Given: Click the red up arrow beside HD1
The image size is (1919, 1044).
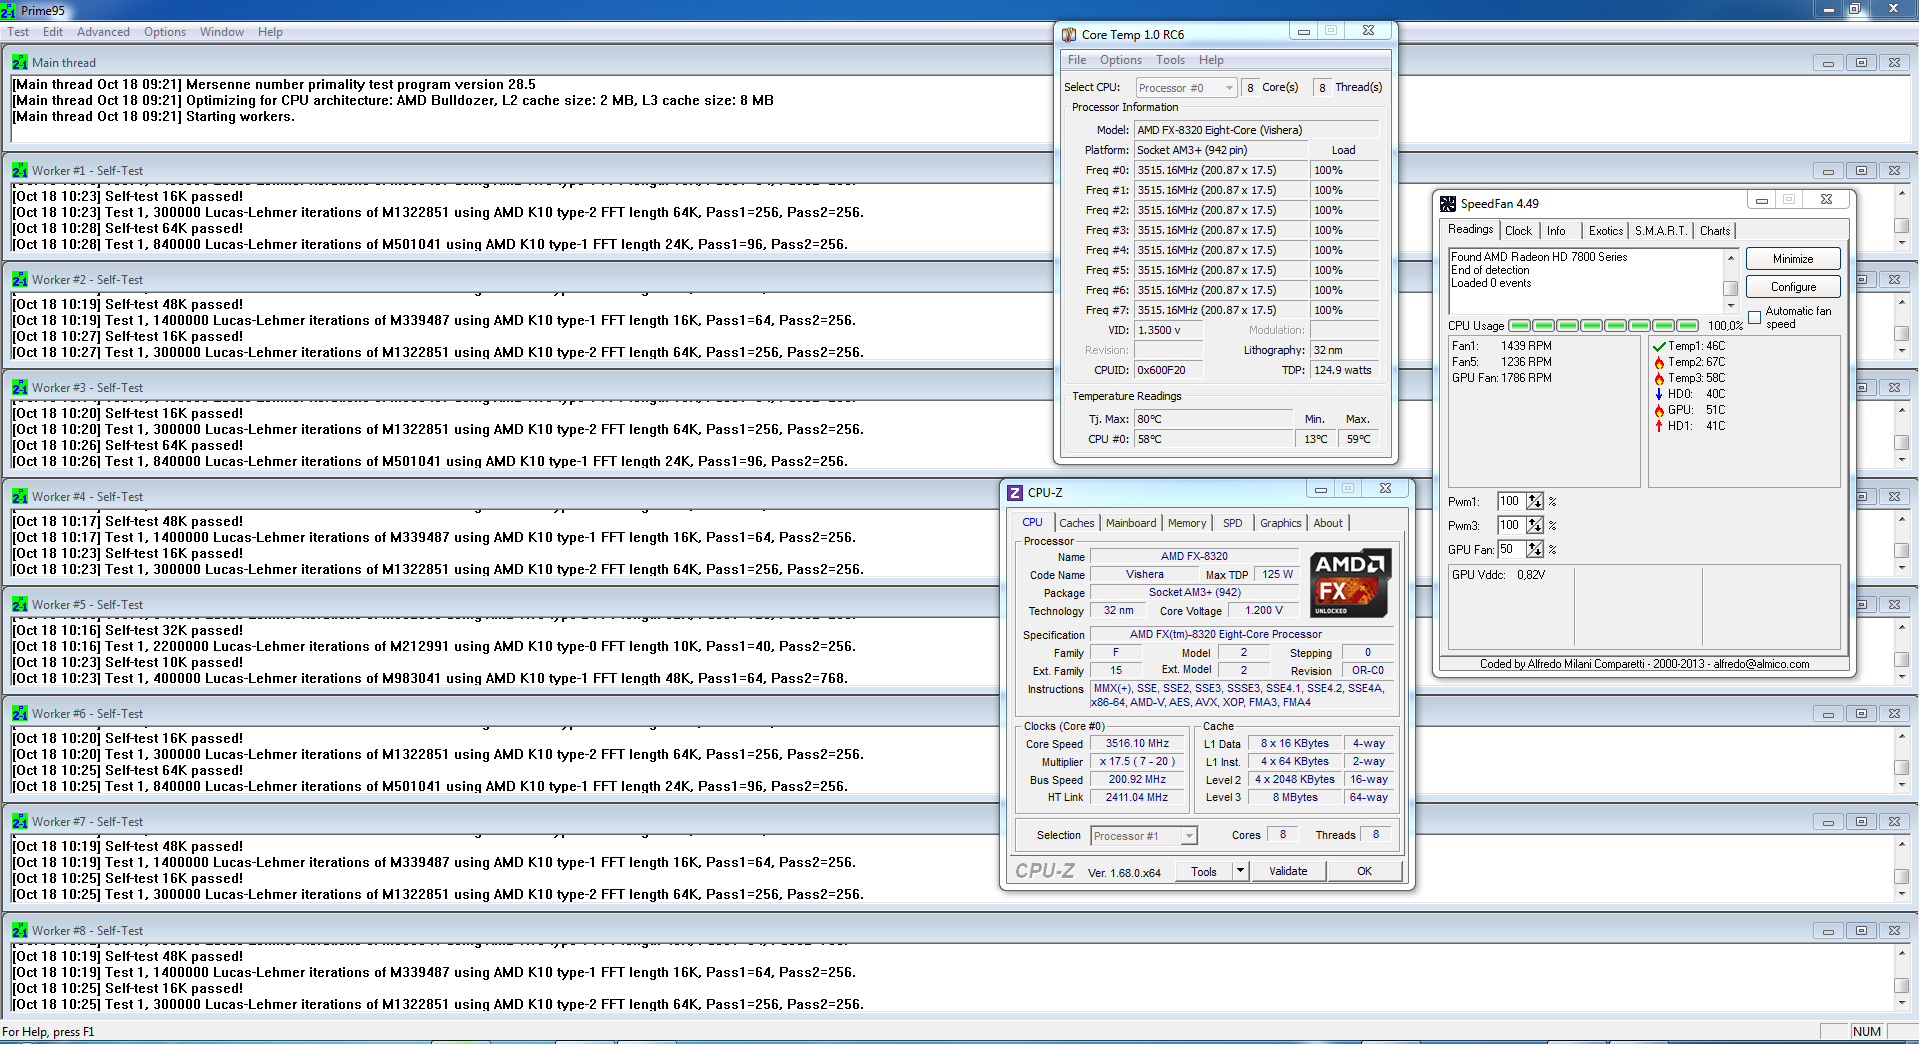Looking at the screenshot, I should point(1659,426).
